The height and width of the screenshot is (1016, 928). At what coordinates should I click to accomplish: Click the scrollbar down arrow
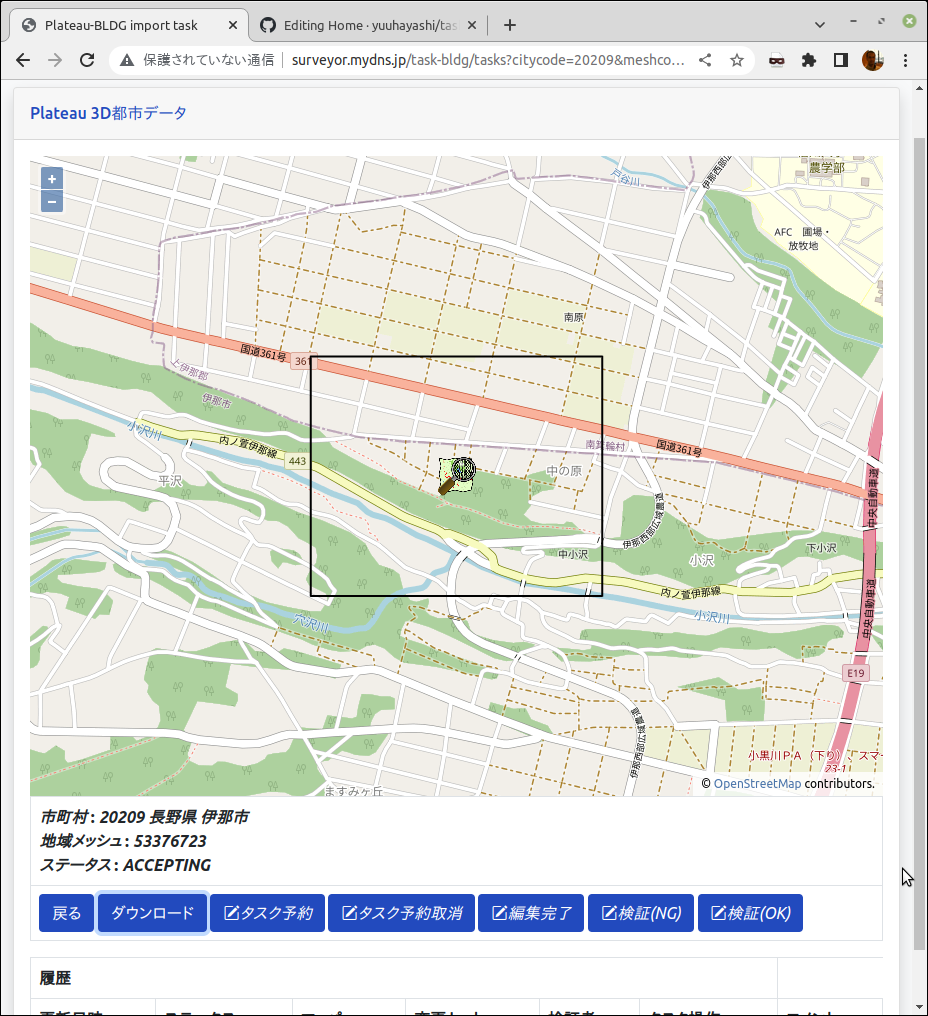(920, 1008)
